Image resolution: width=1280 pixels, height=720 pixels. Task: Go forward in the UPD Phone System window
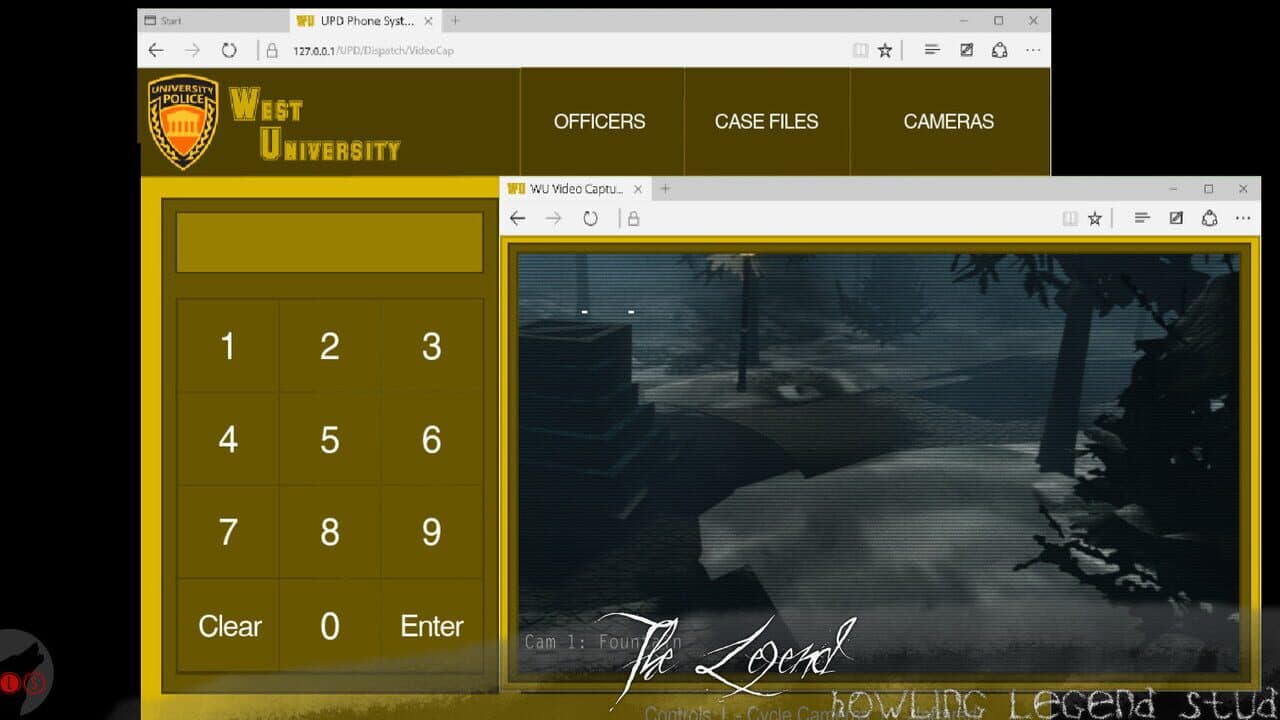[x=192, y=50]
